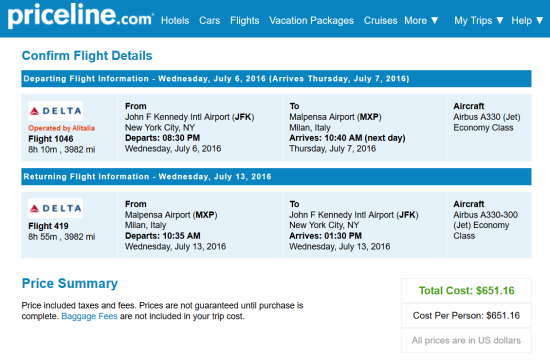Viewport: 550px width, 364px height.
Task: Open the Flights navigation link
Action: click(245, 20)
